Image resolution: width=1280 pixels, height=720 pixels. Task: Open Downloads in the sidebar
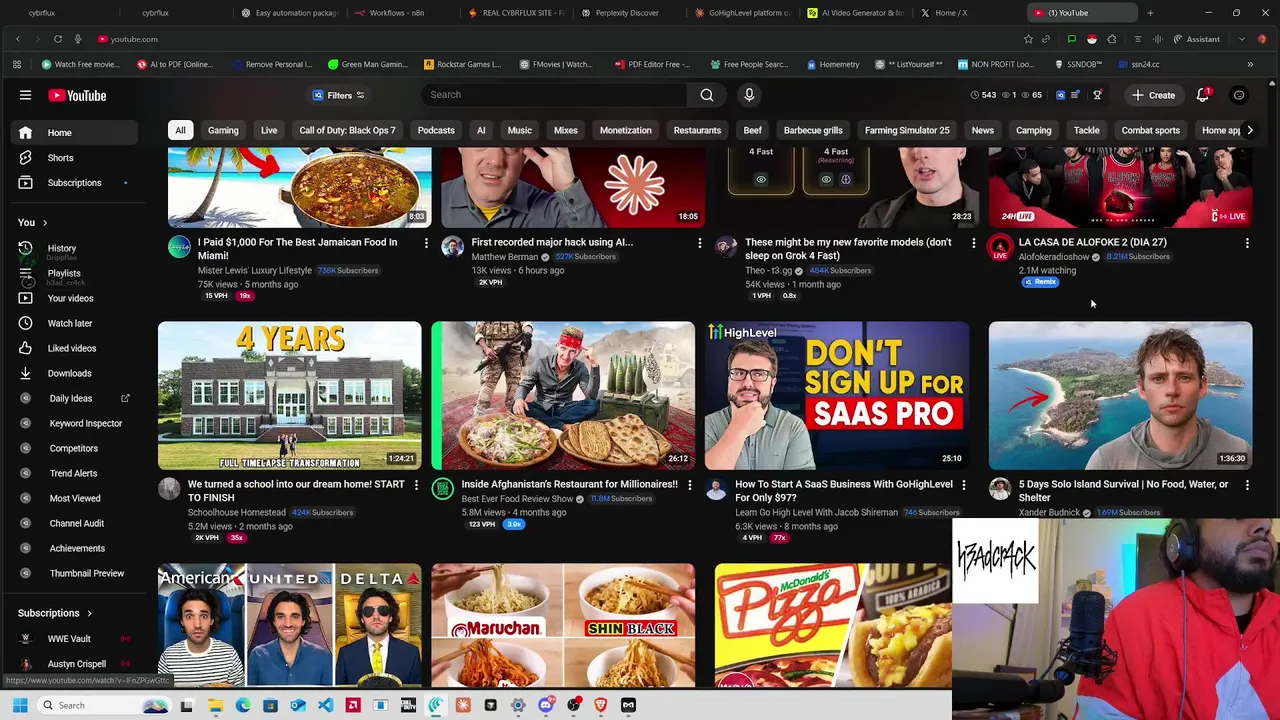pyautogui.click(x=69, y=373)
